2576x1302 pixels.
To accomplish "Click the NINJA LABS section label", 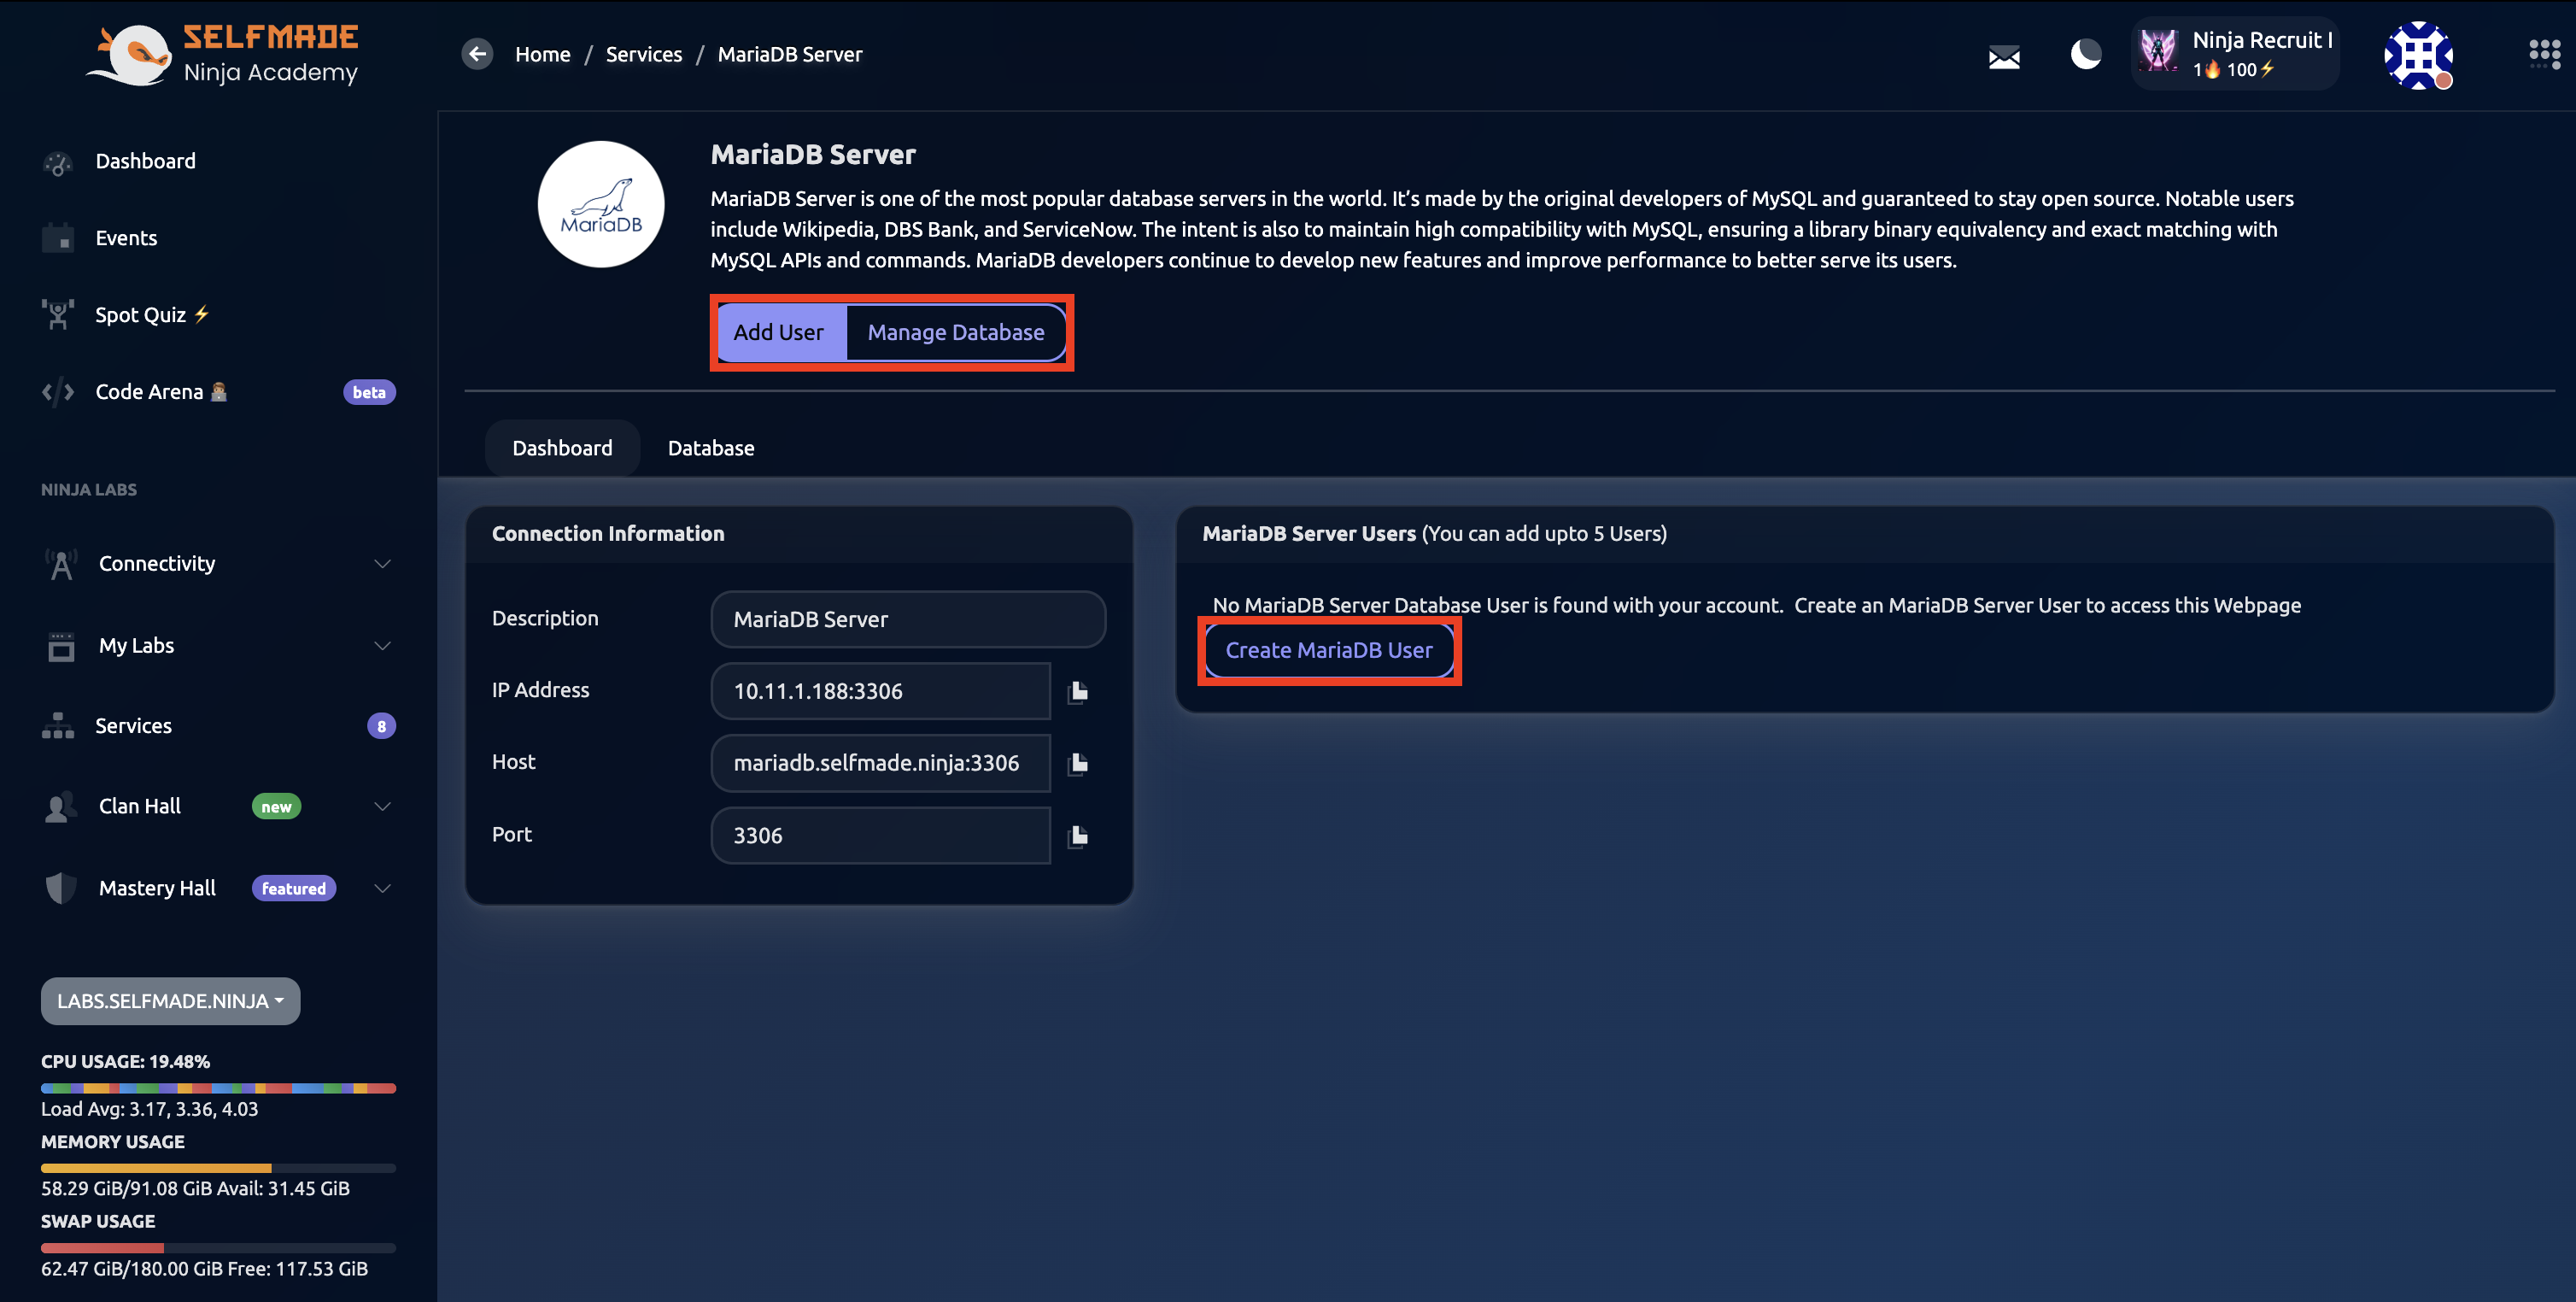I will (x=89, y=489).
